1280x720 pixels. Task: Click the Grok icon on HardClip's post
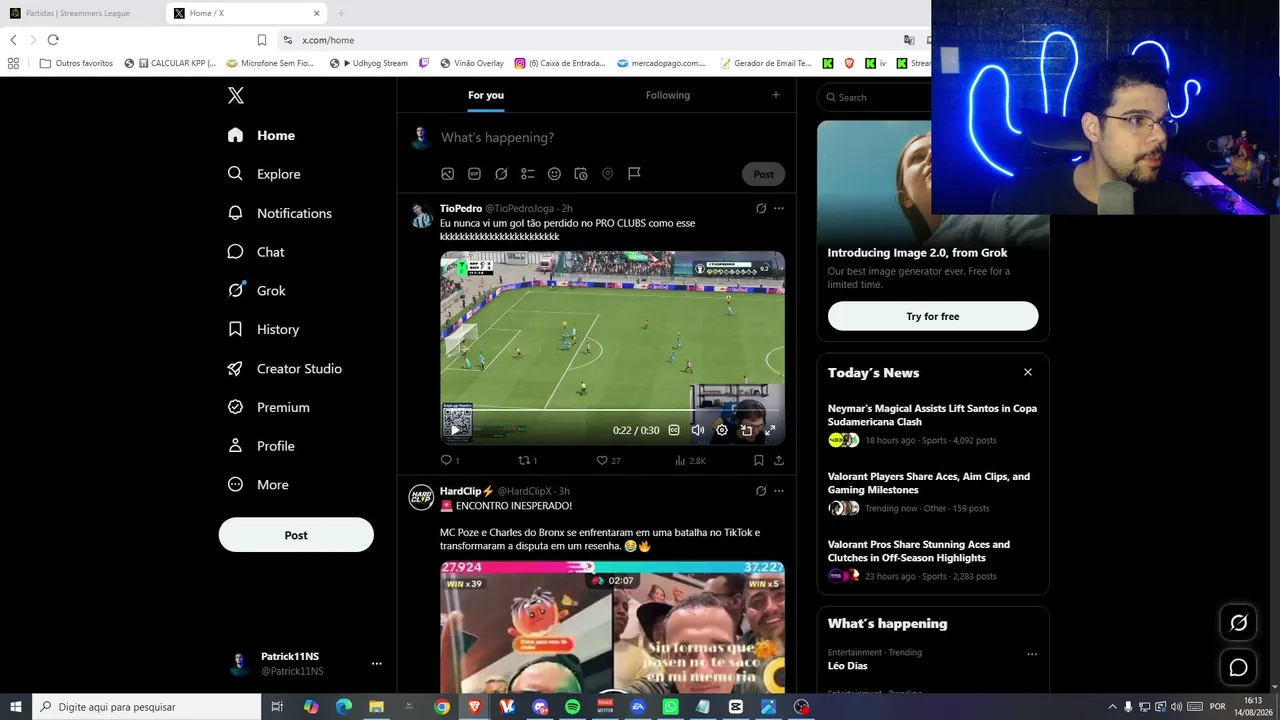[x=761, y=491]
